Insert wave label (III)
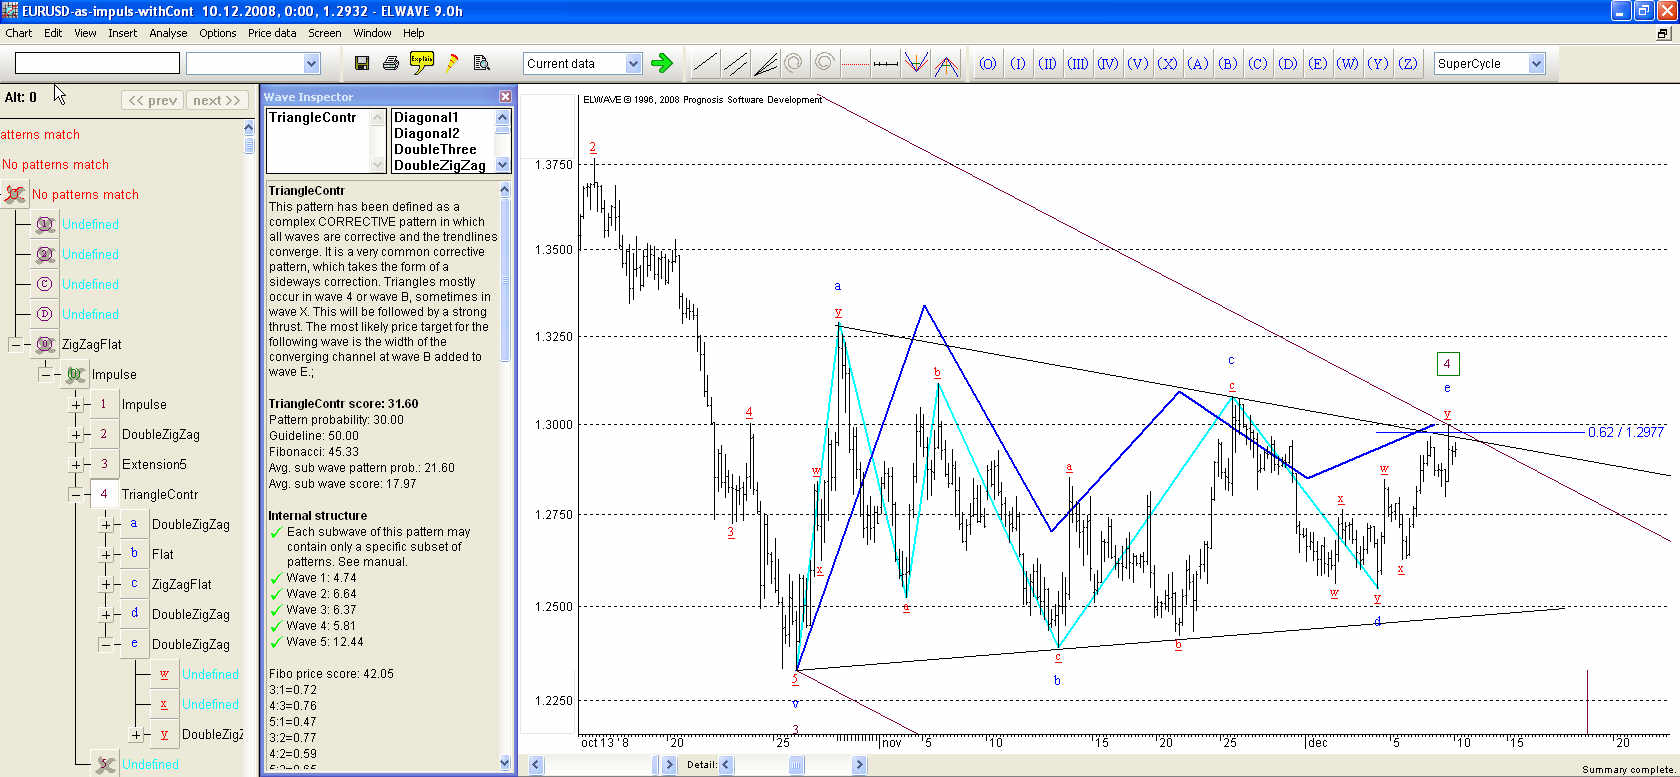1680x777 pixels. click(x=1078, y=63)
